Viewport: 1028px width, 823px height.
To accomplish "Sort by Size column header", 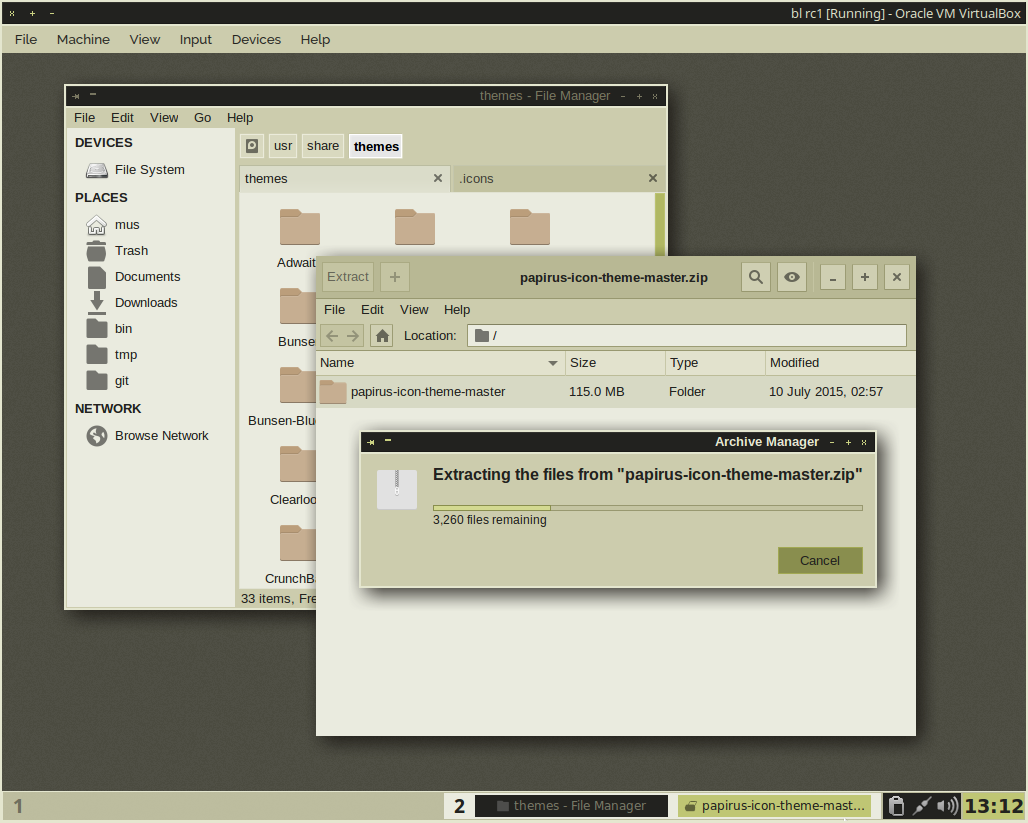I will (615, 363).
